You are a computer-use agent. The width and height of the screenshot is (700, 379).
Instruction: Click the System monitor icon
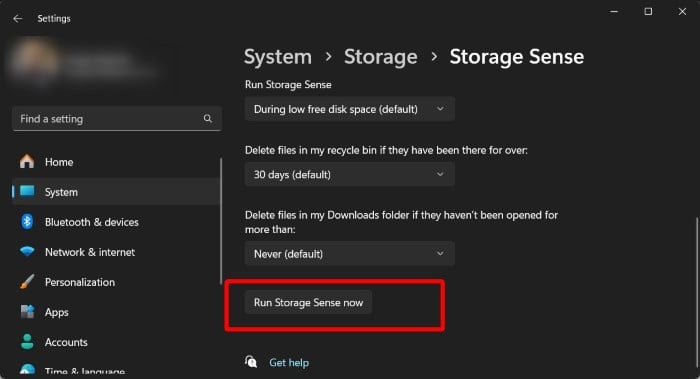click(x=27, y=191)
